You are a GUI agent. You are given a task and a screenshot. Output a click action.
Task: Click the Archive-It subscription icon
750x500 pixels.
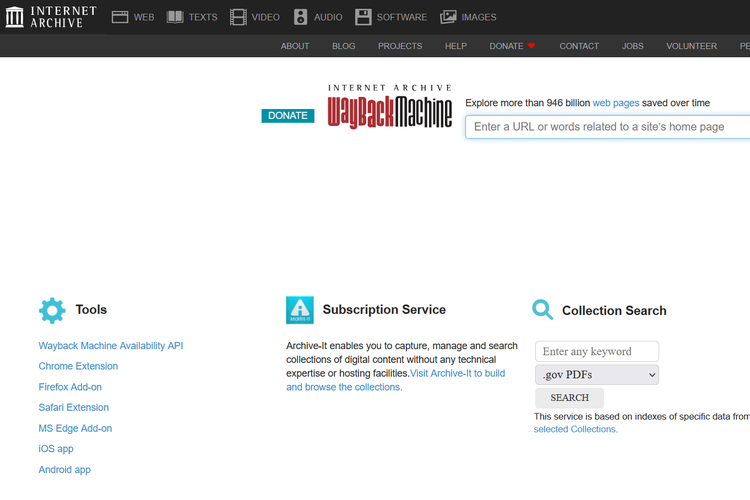point(300,310)
